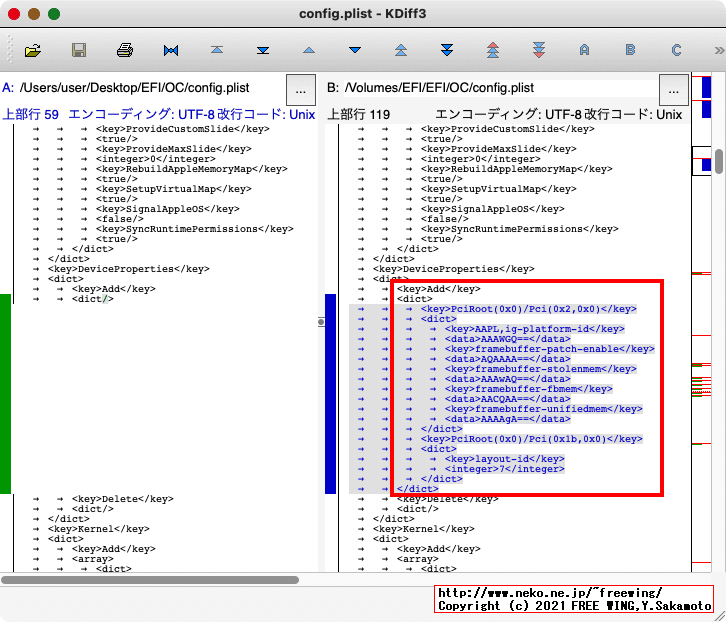Click SetupVirtualMap key in pane A
This screenshot has width=726, height=622.
coord(174,189)
